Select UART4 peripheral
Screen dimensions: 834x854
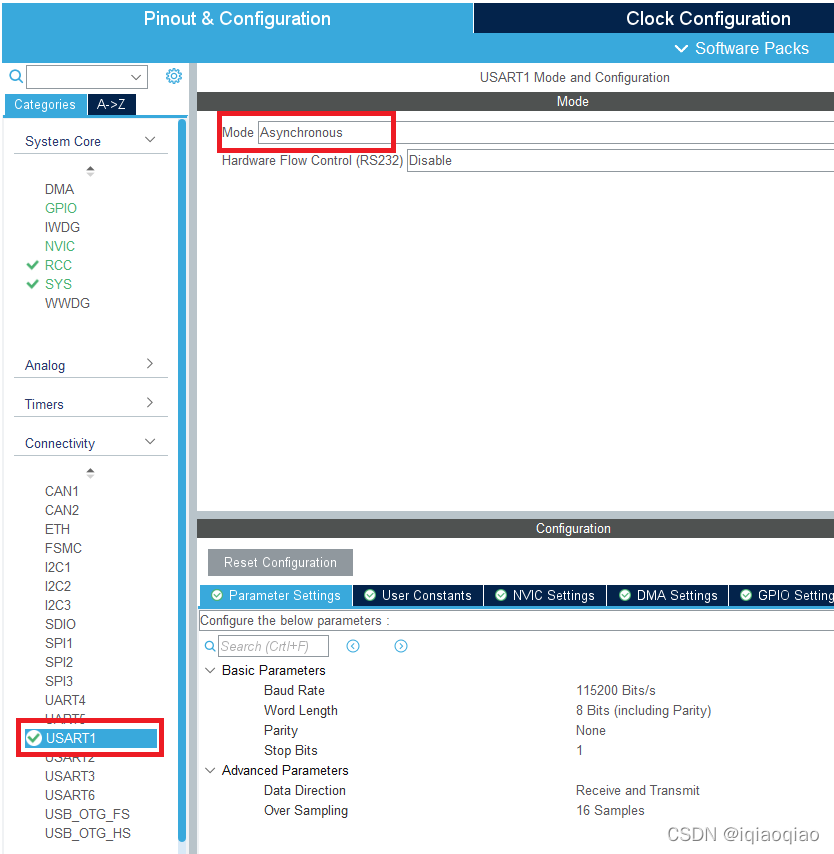coord(65,700)
